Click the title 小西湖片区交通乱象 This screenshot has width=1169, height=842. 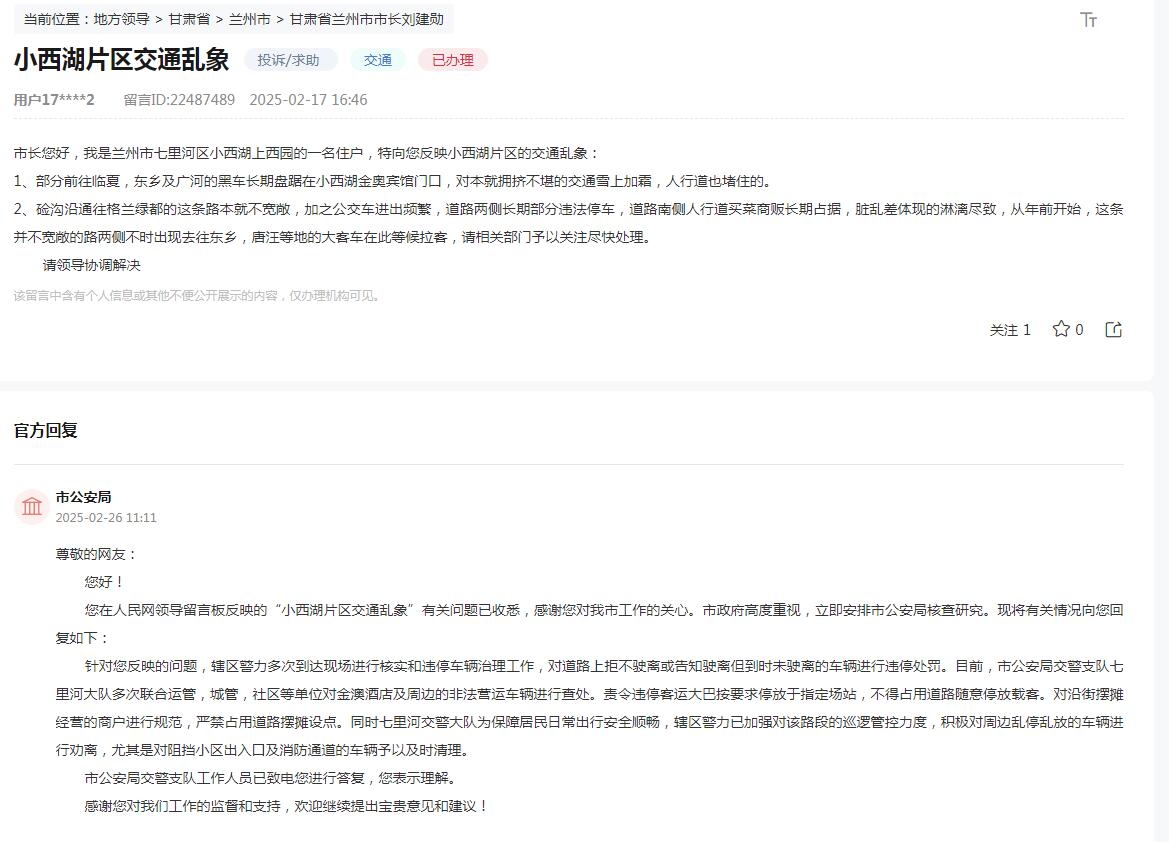(x=121, y=59)
